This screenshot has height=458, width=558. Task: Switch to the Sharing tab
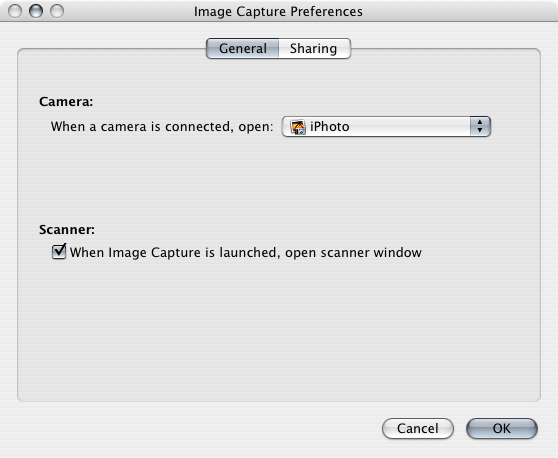(314, 48)
